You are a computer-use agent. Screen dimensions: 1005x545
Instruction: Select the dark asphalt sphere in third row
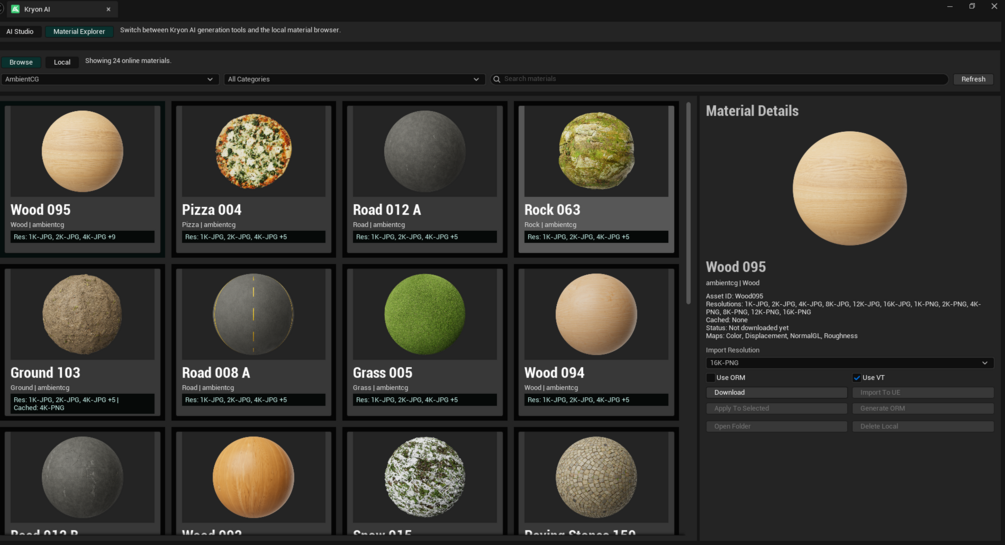pos(82,477)
